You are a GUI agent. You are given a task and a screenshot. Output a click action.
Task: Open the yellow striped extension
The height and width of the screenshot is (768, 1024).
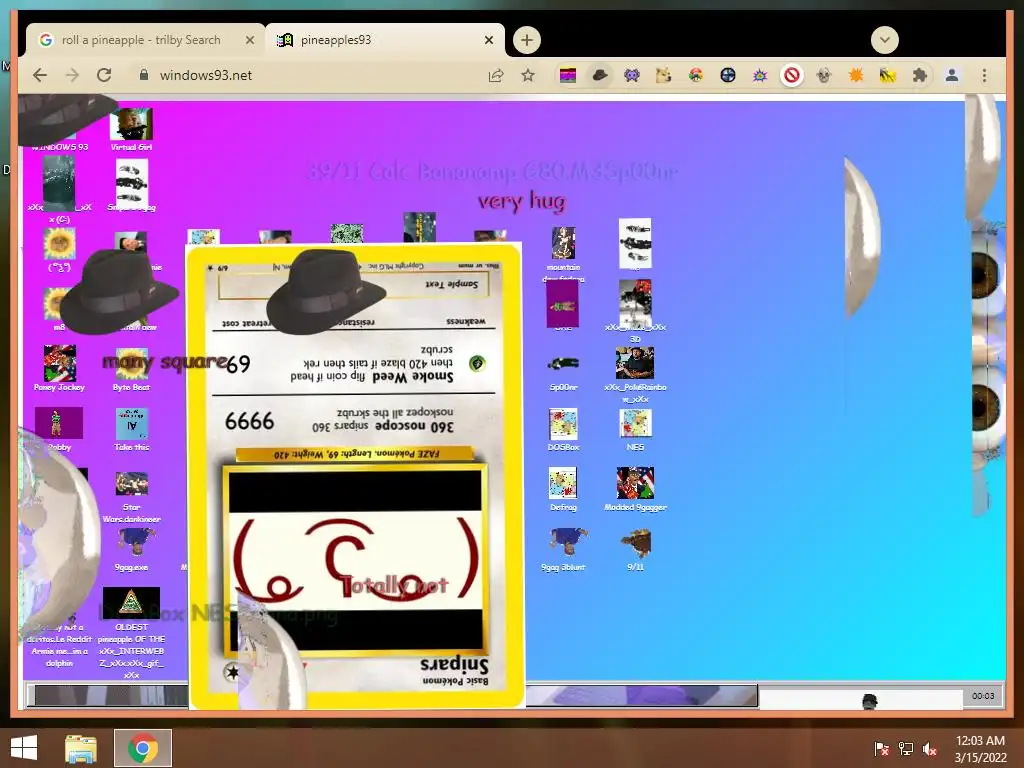(888, 76)
